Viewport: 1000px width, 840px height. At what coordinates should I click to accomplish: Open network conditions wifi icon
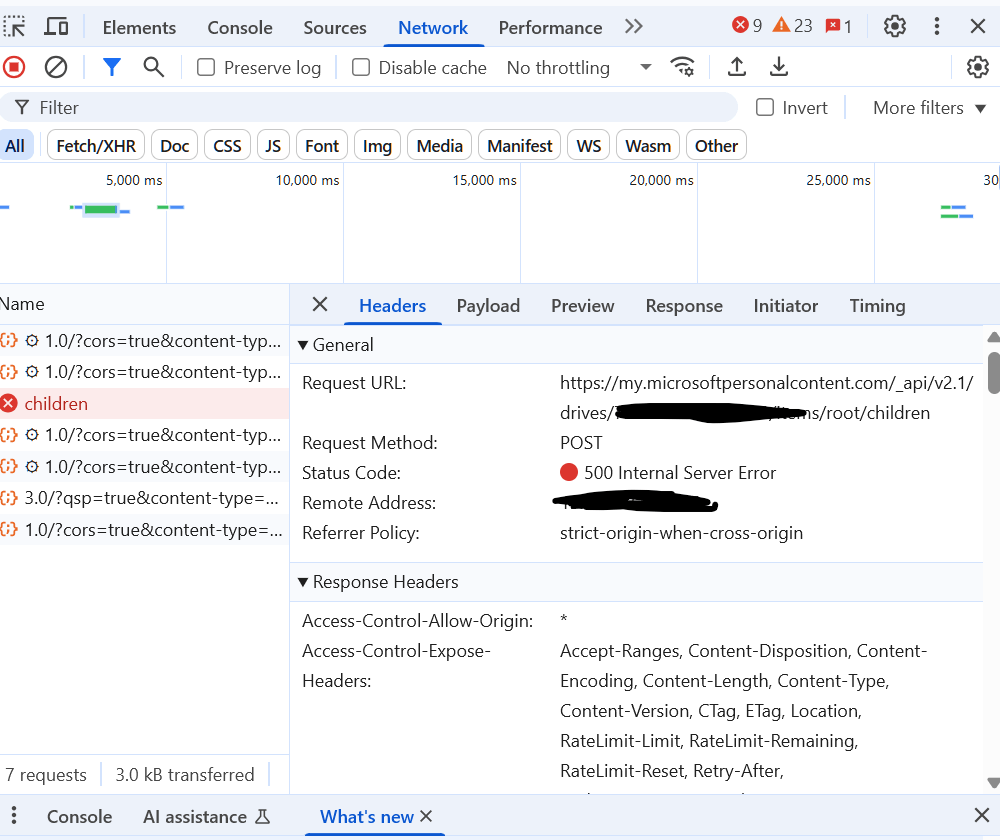[x=682, y=67]
